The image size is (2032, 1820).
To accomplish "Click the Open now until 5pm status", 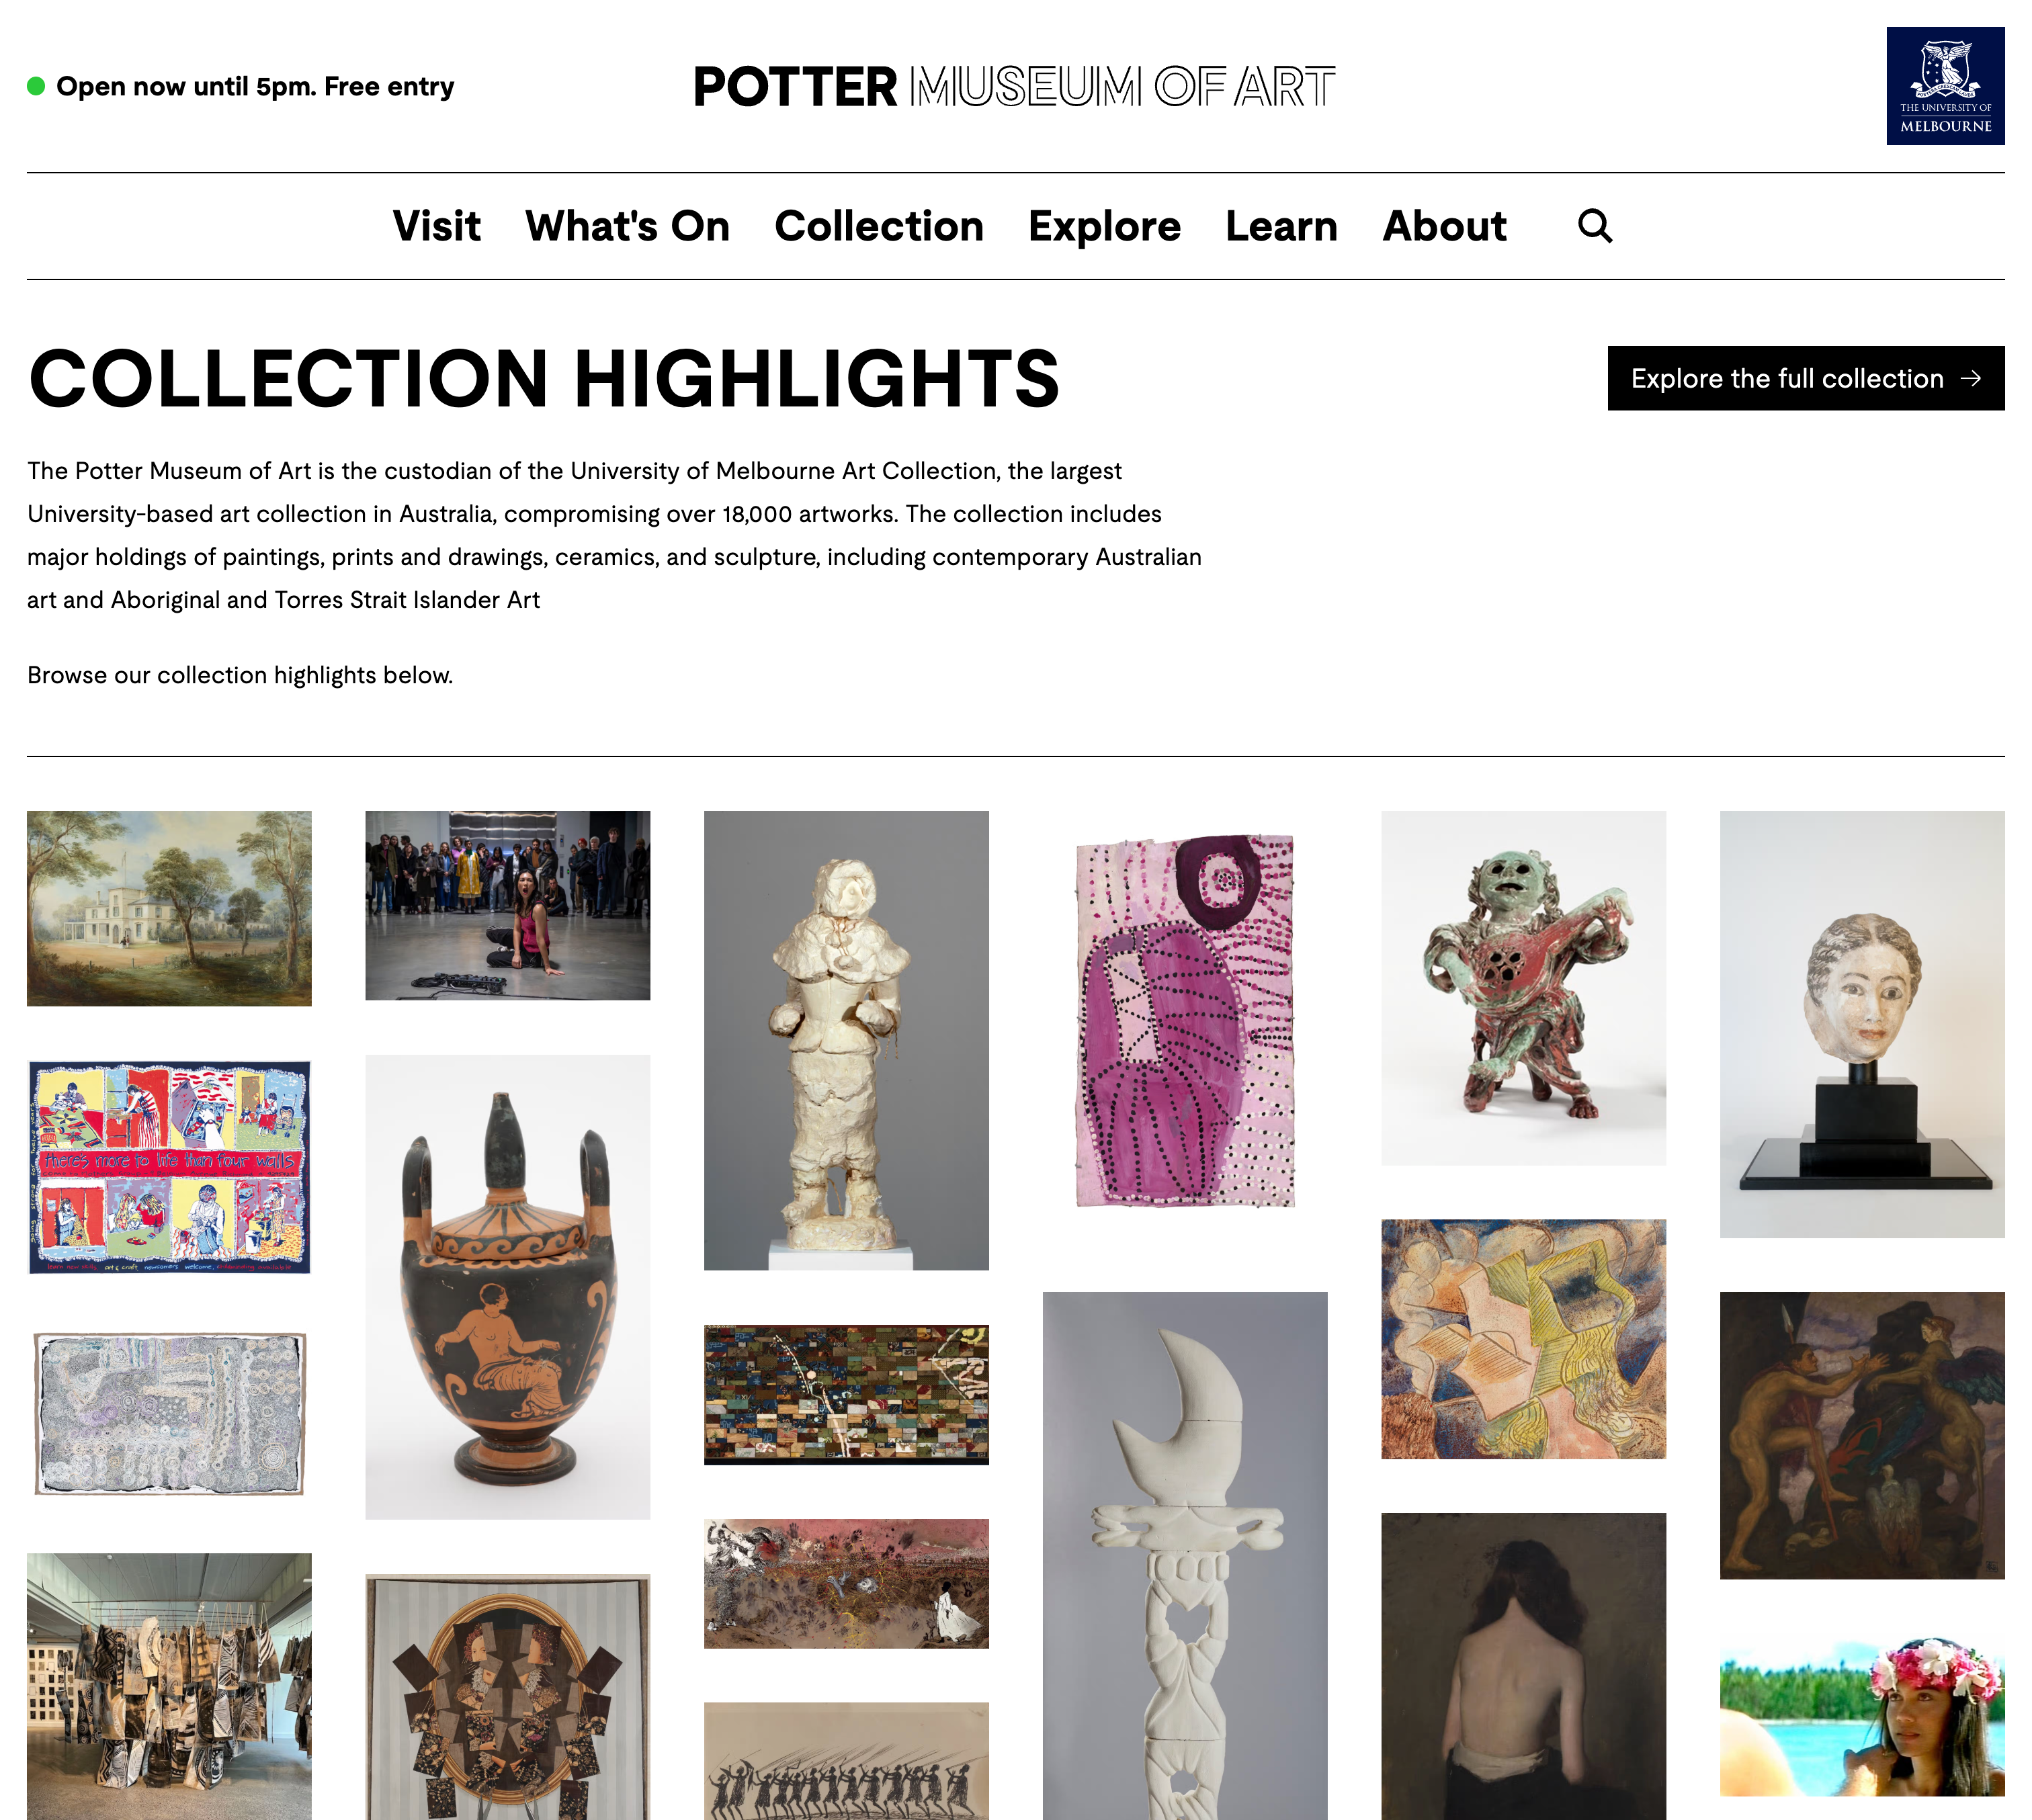I will (x=241, y=86).
